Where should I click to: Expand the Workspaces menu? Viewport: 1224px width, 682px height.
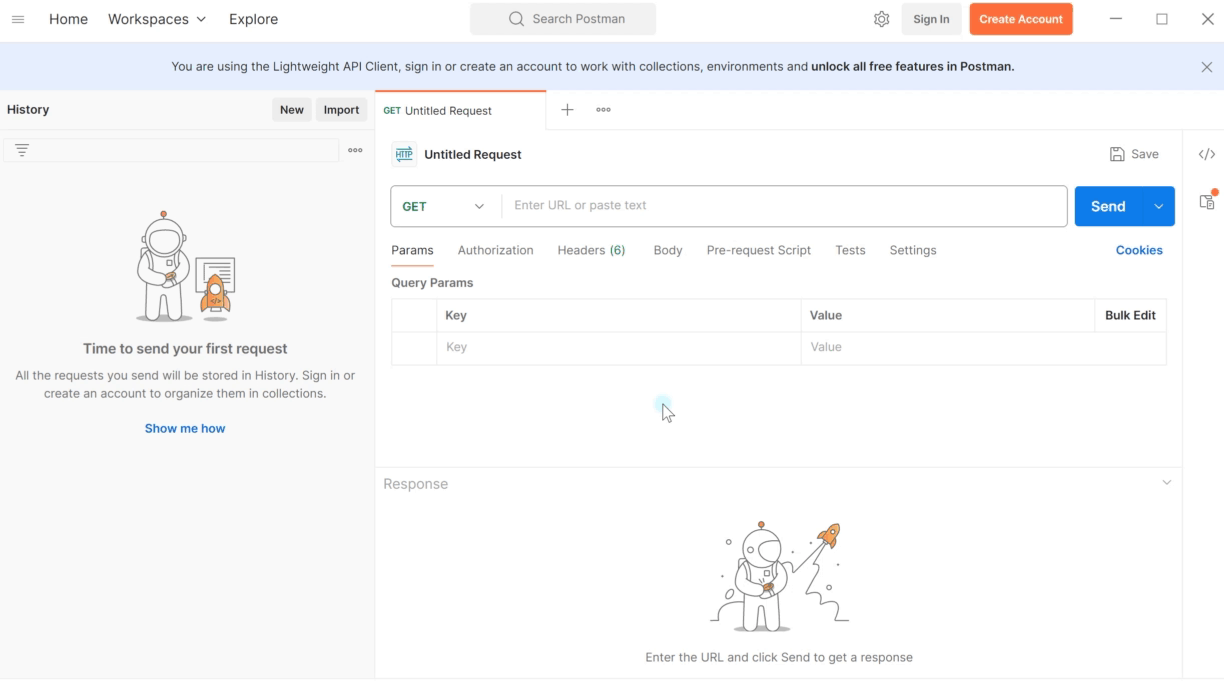click(x=157, y=19)
